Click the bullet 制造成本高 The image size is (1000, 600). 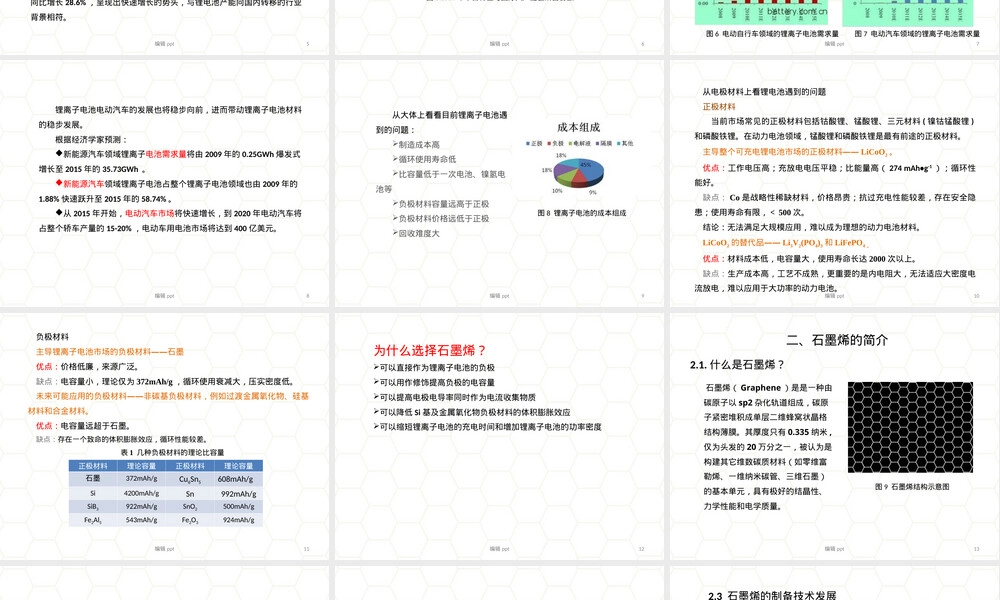click(x=416, y=145)
